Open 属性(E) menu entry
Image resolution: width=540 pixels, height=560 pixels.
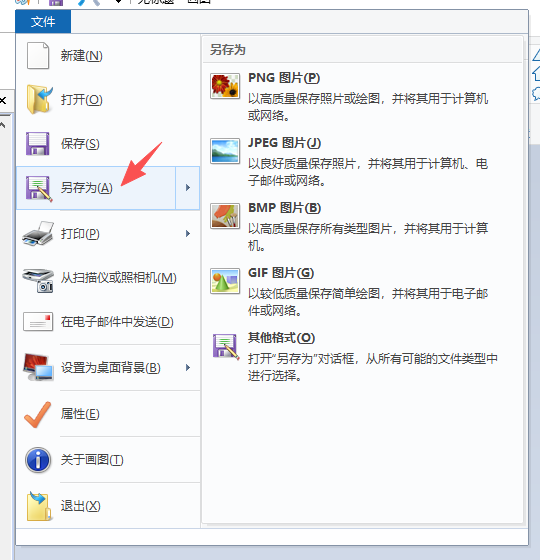coord(108,414)
